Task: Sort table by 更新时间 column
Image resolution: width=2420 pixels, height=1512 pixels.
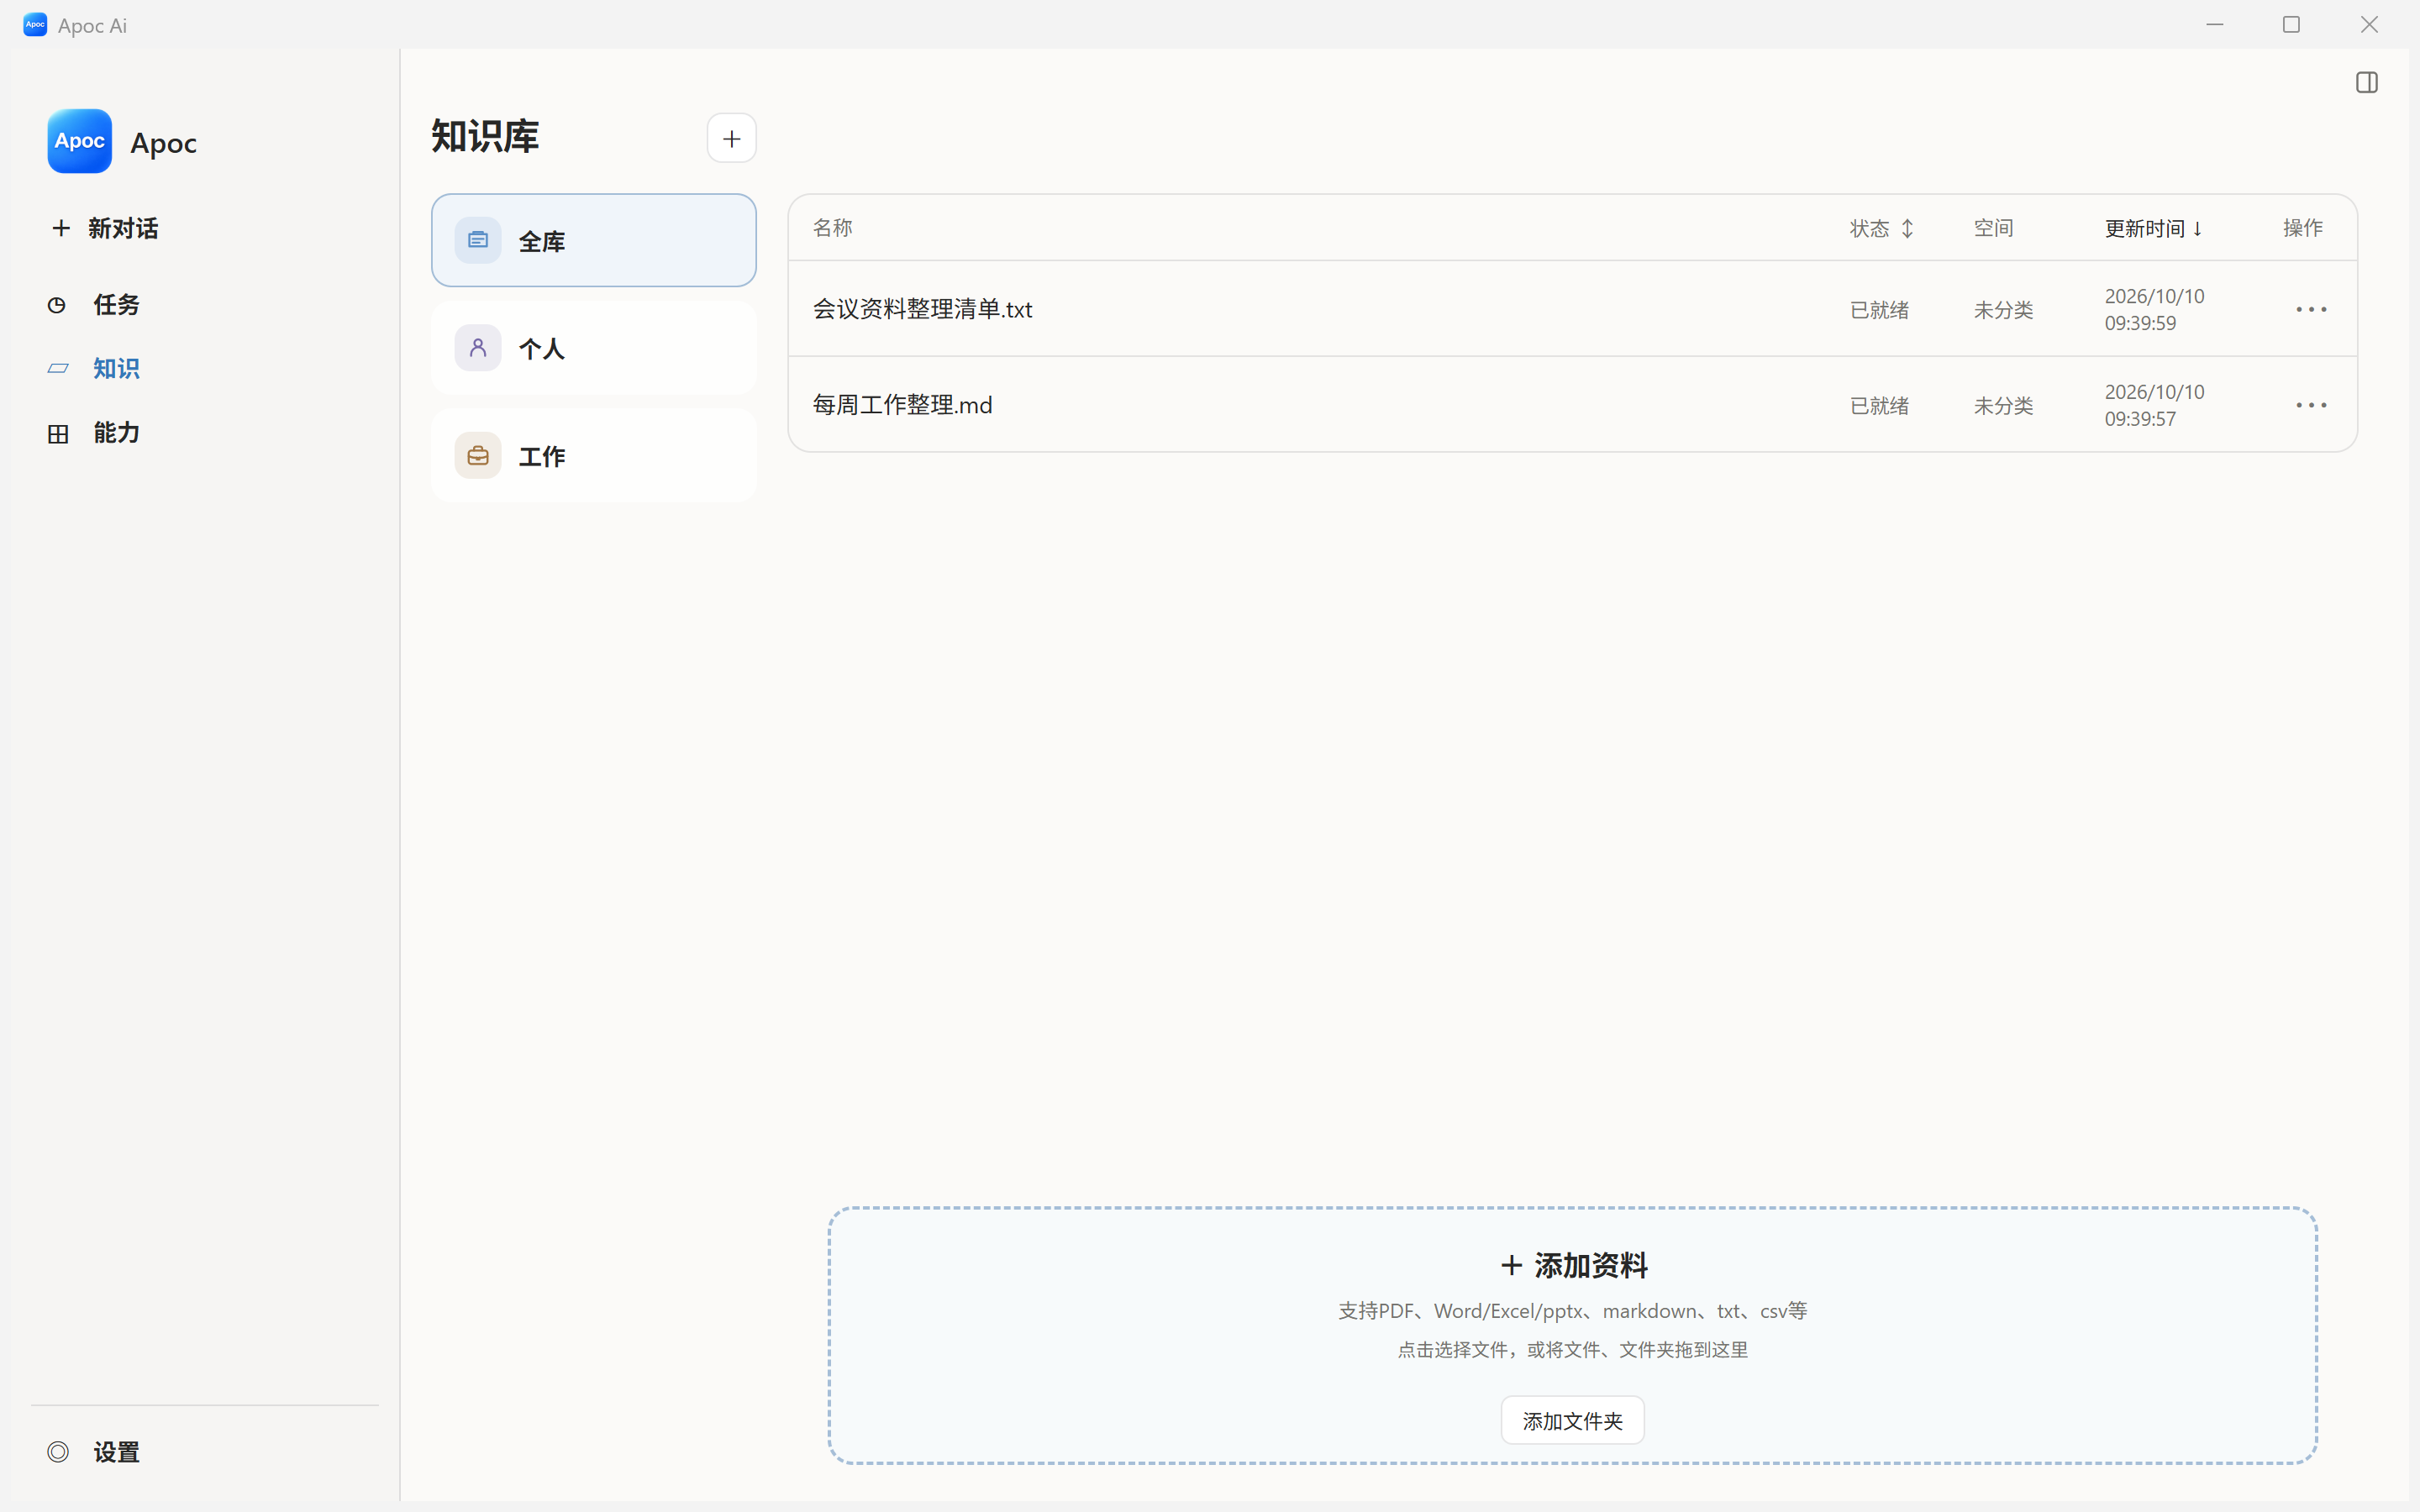Action: (x=2153, y=228)
